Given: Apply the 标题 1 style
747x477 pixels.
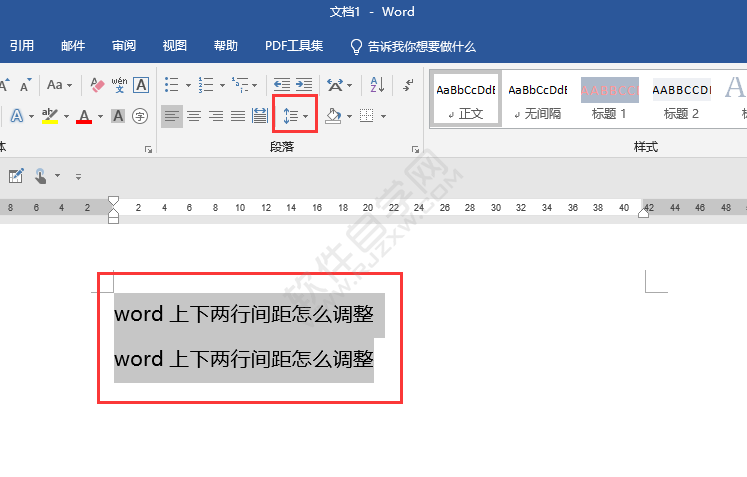Looking at the screenshot, I should [609, 100].
